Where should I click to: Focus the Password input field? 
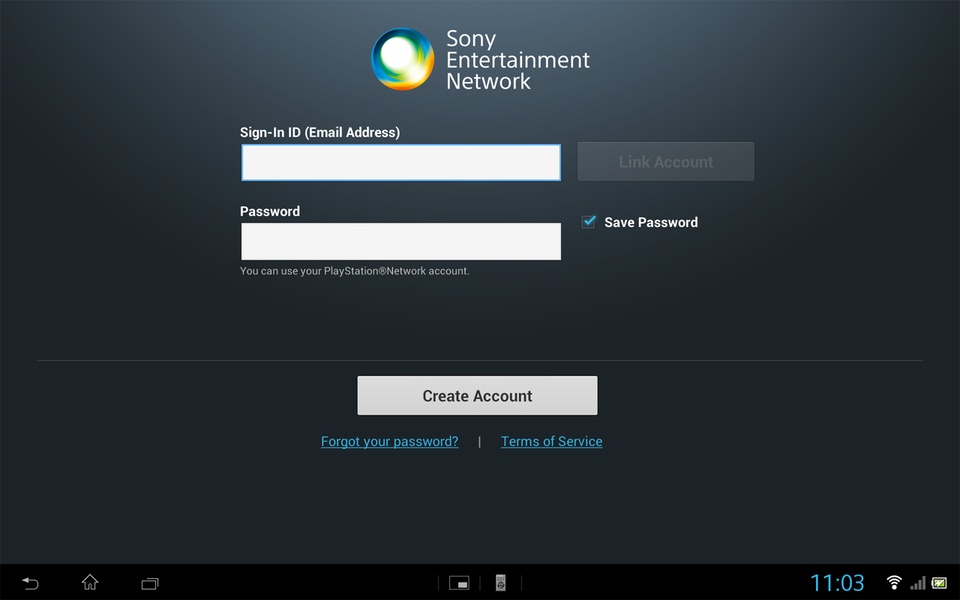coord(401,241)
